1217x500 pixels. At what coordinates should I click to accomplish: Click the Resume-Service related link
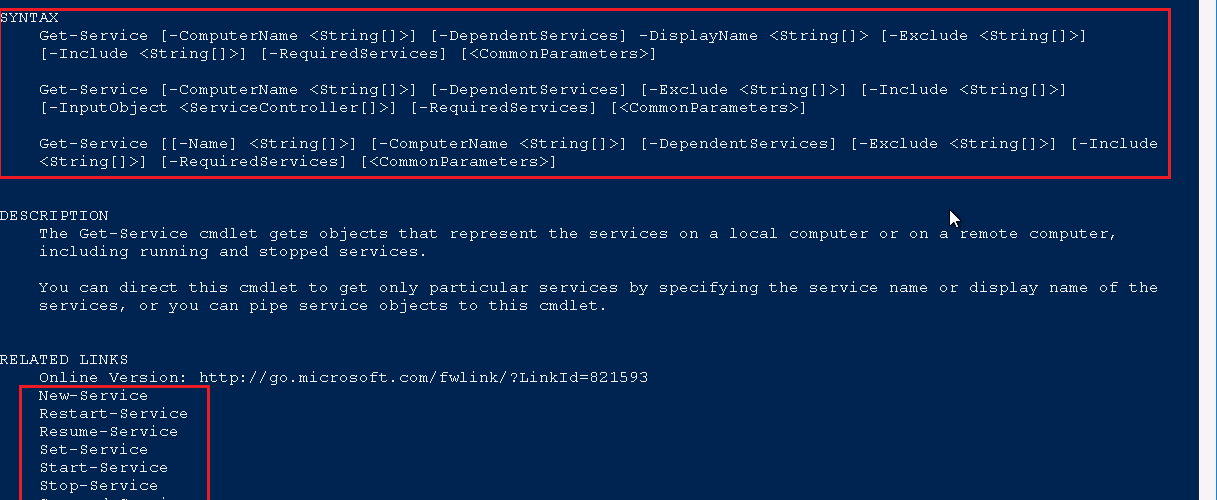pyautogui.click(x=108, y=432)
